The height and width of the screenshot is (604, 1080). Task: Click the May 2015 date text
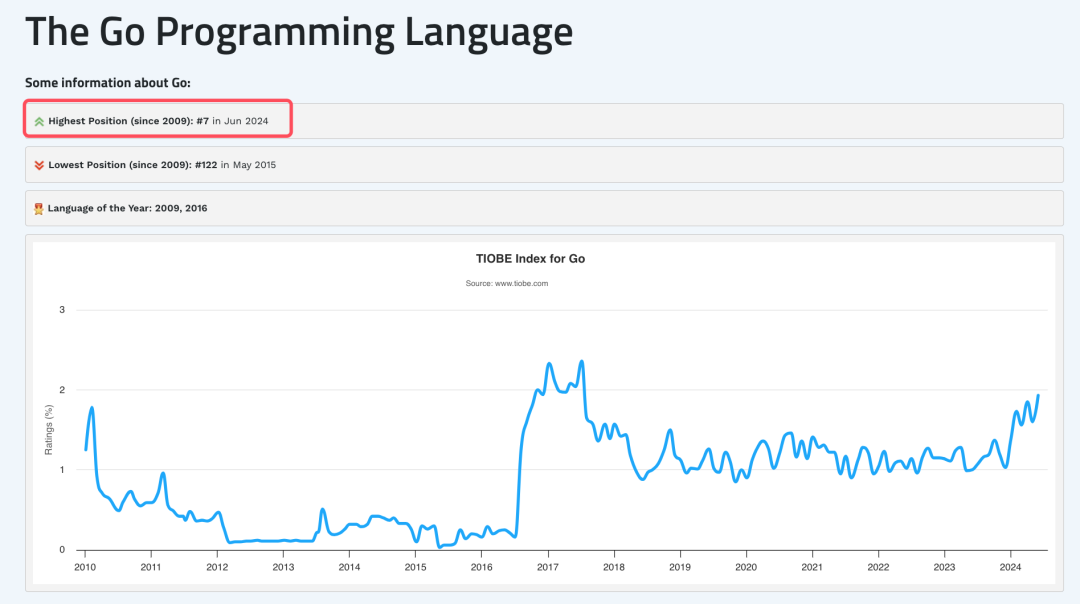click(254, 165)
